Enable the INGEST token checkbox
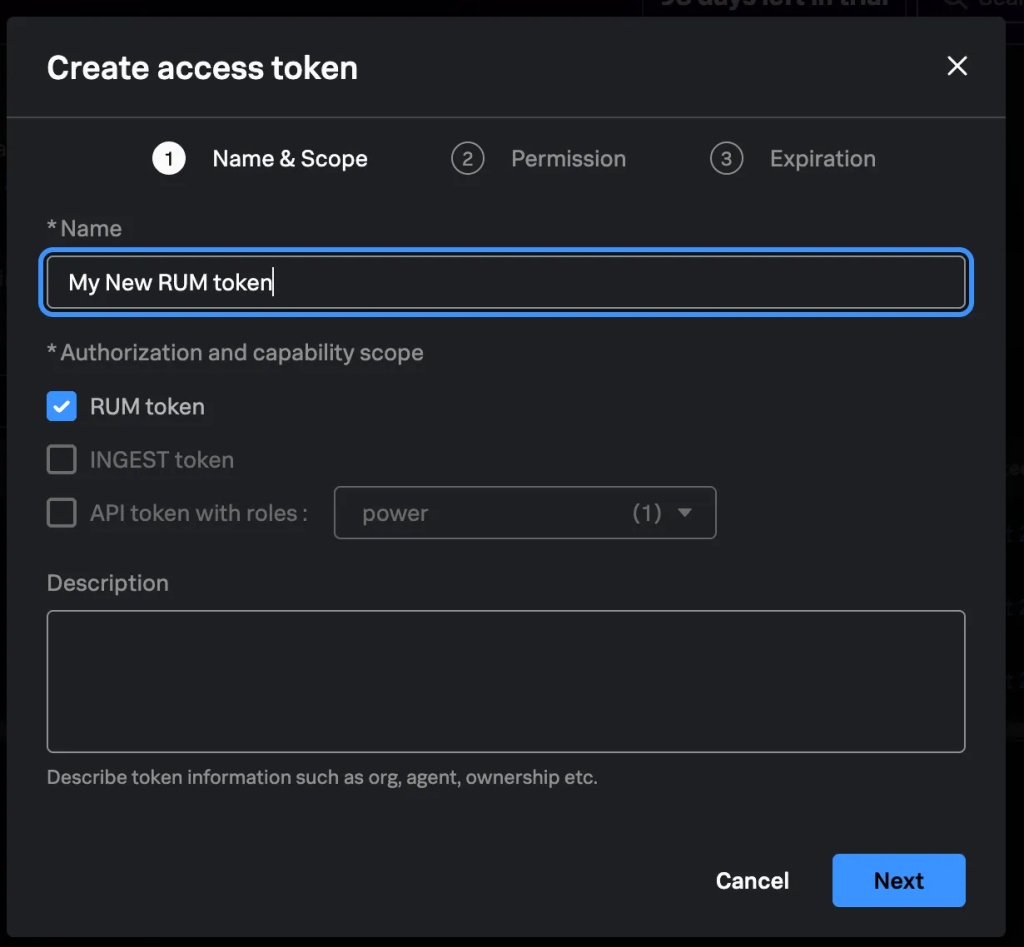Viewport: 1024px width, 947px height. (x=62, y=460)
